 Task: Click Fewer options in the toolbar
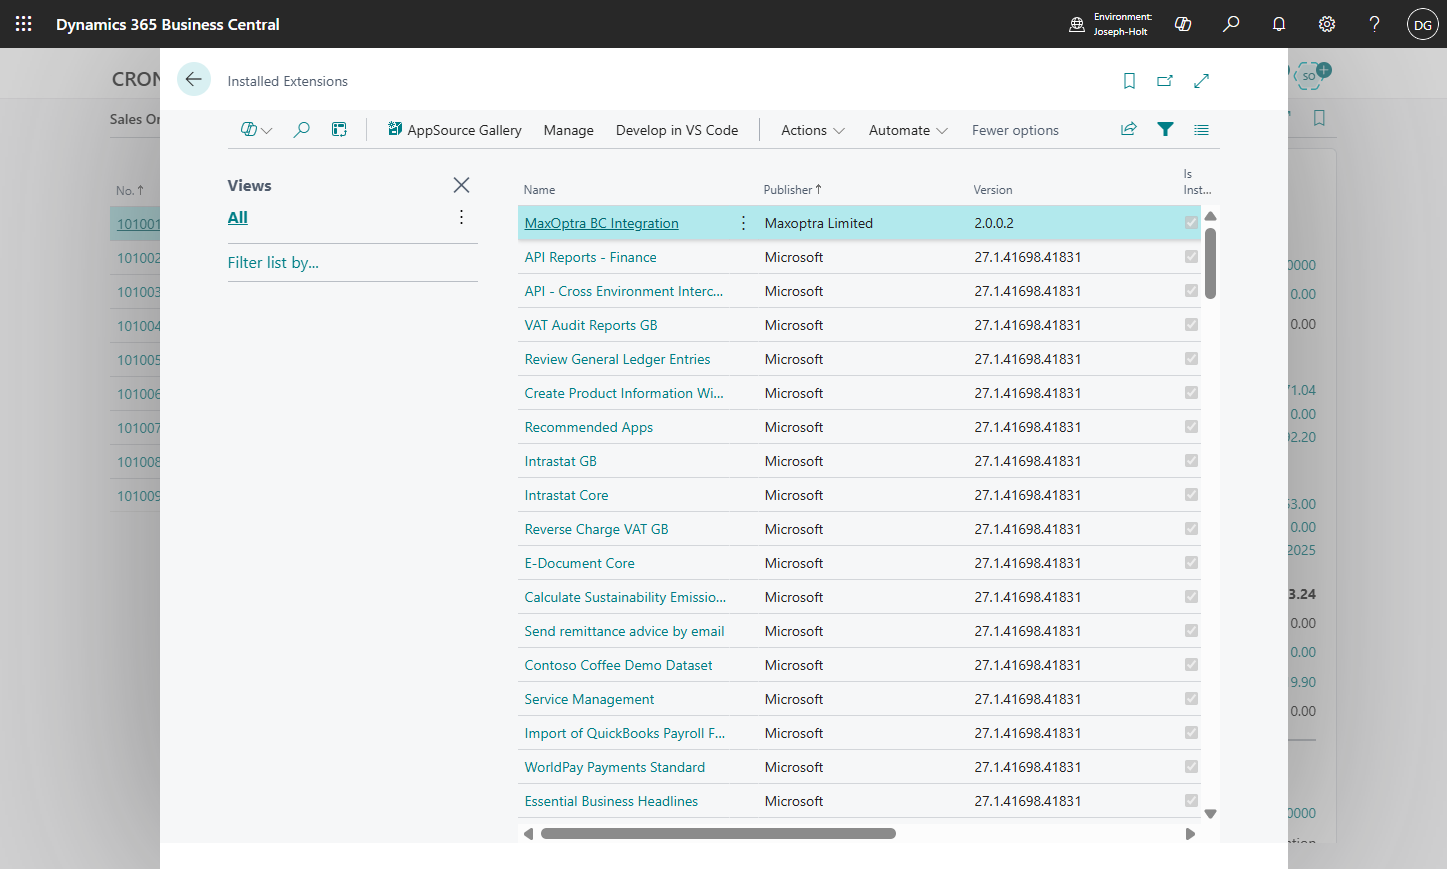1015,130
